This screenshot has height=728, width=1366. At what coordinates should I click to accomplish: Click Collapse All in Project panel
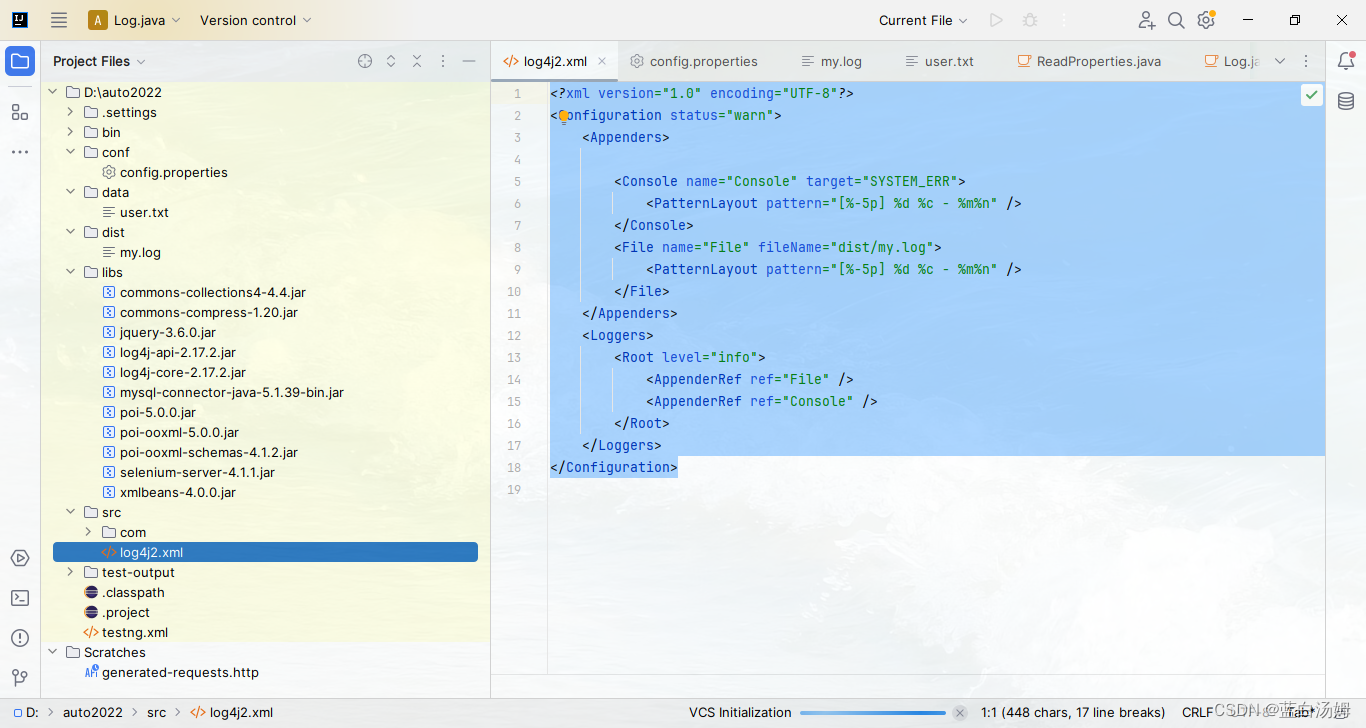click(x=417, y=61)
